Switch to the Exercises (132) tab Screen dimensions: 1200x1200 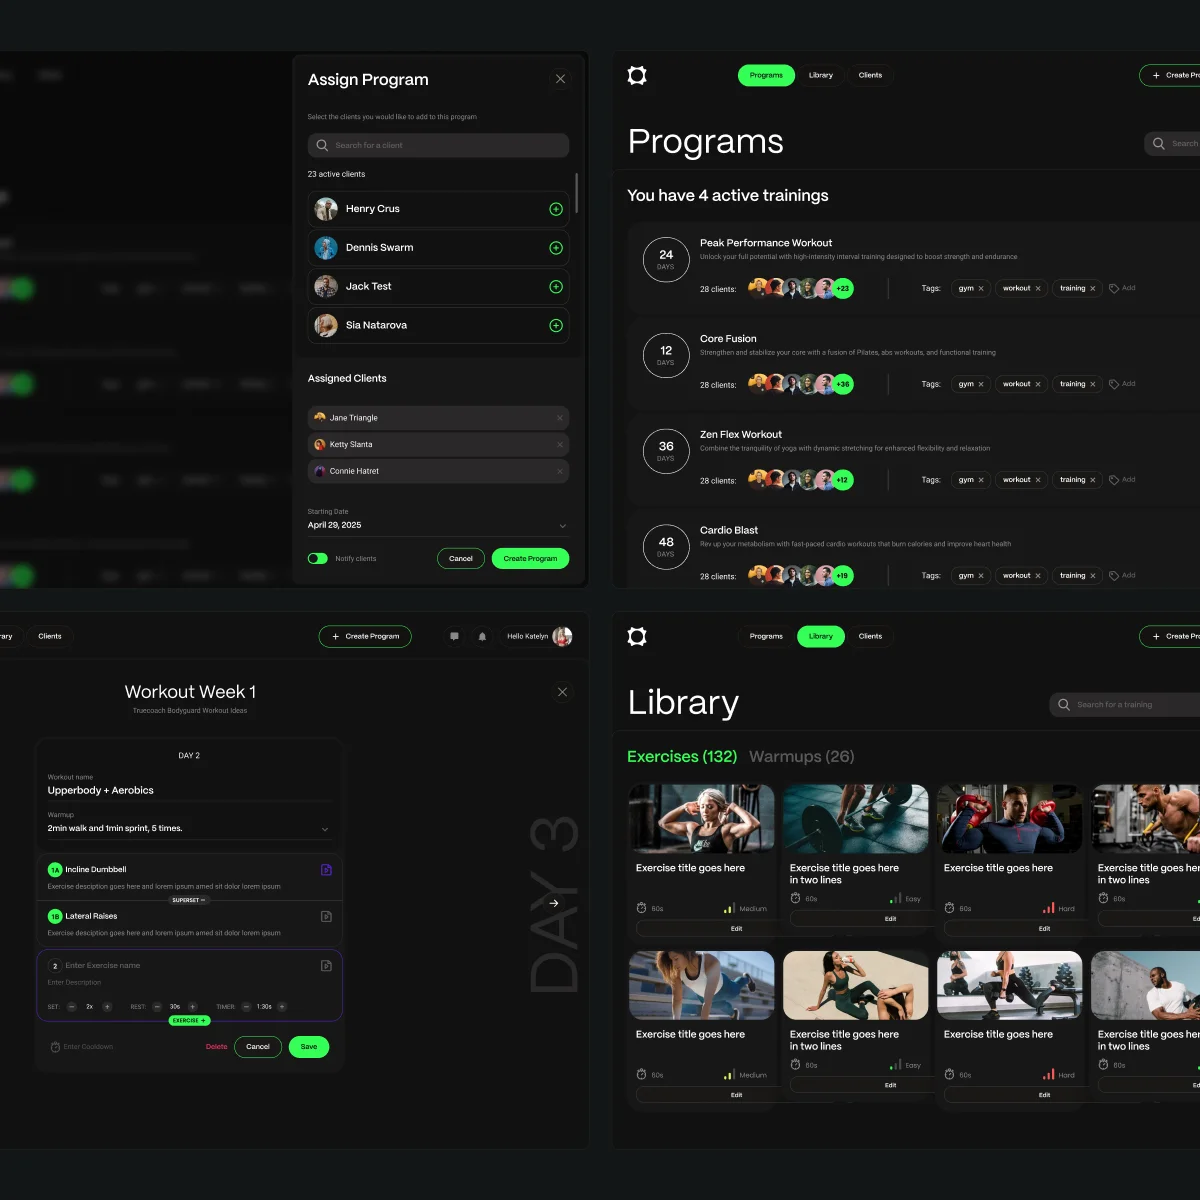(x=682, y=757)
